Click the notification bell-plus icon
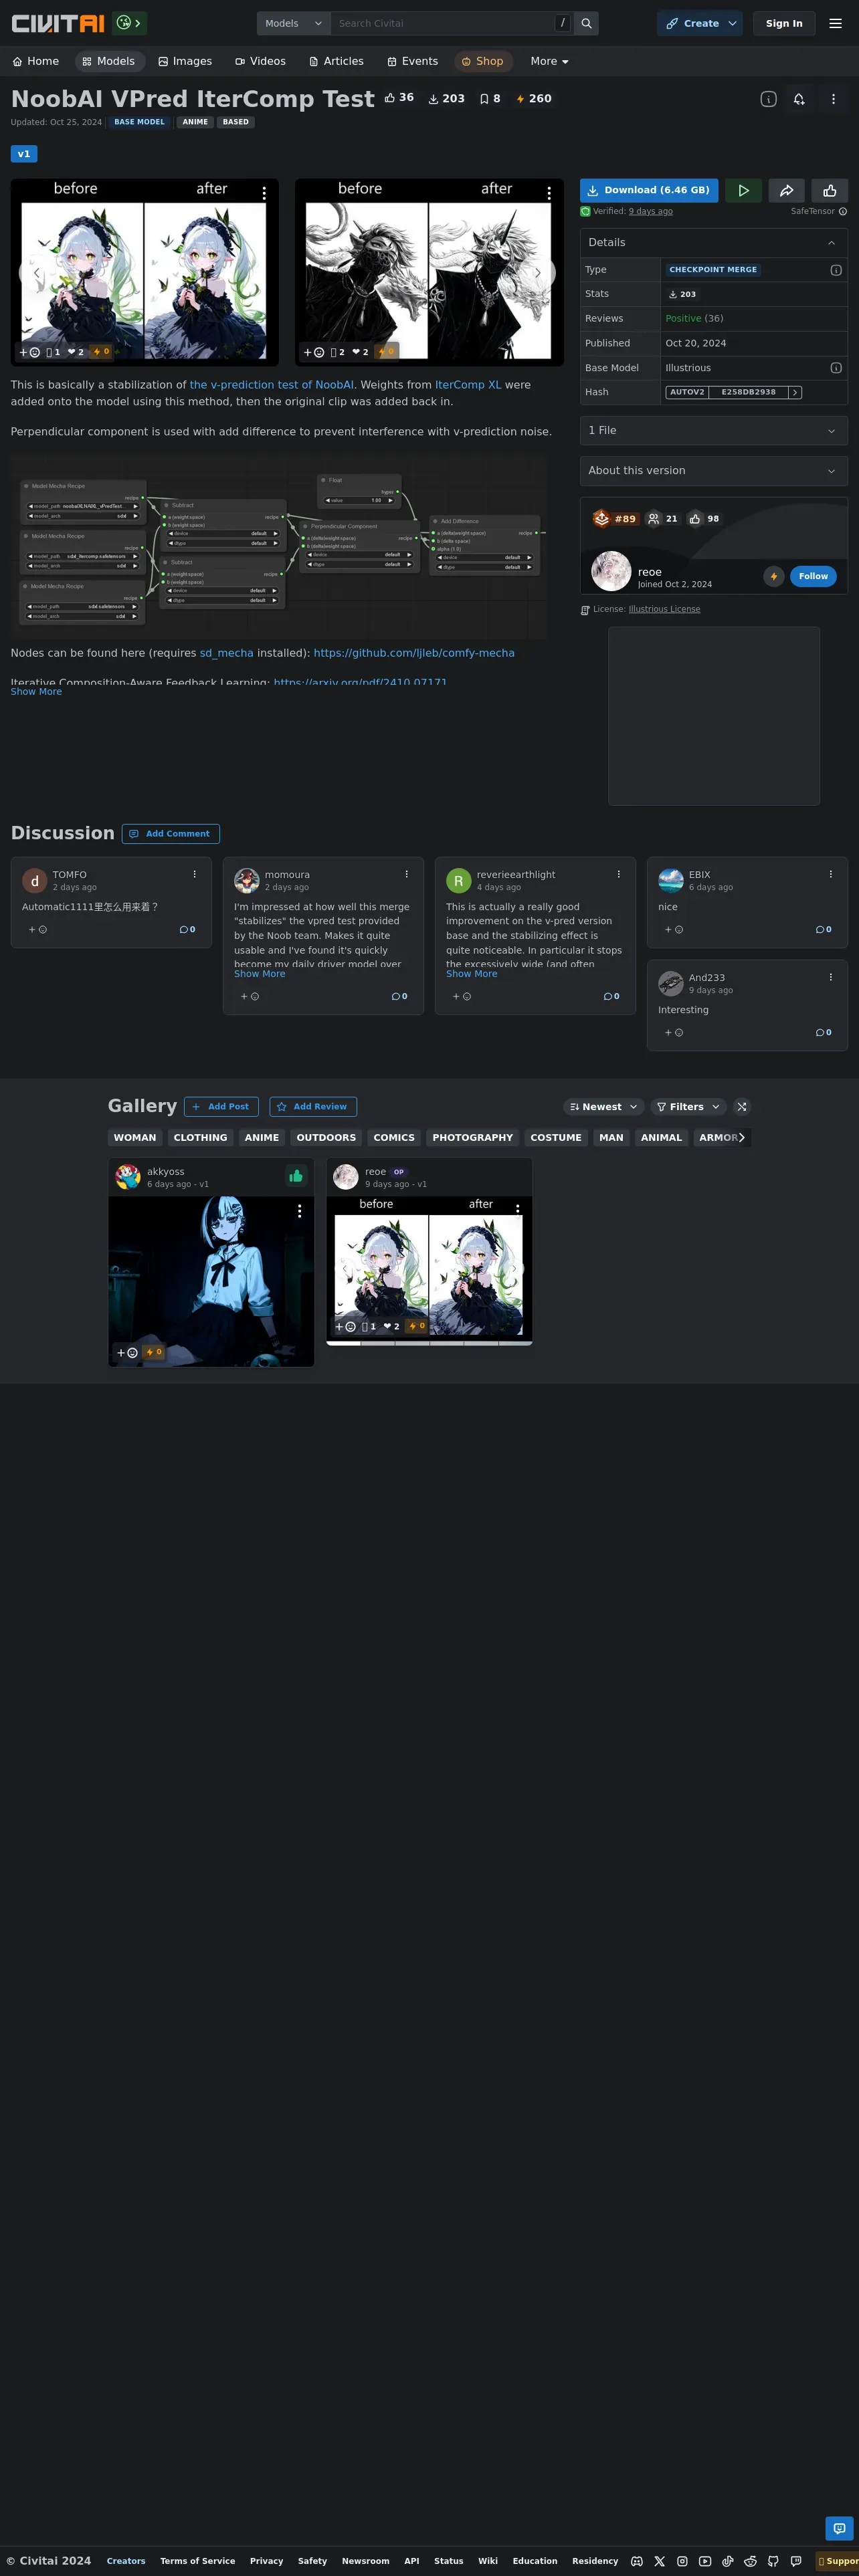The image size is (859, 2576). tap(799, 99)
